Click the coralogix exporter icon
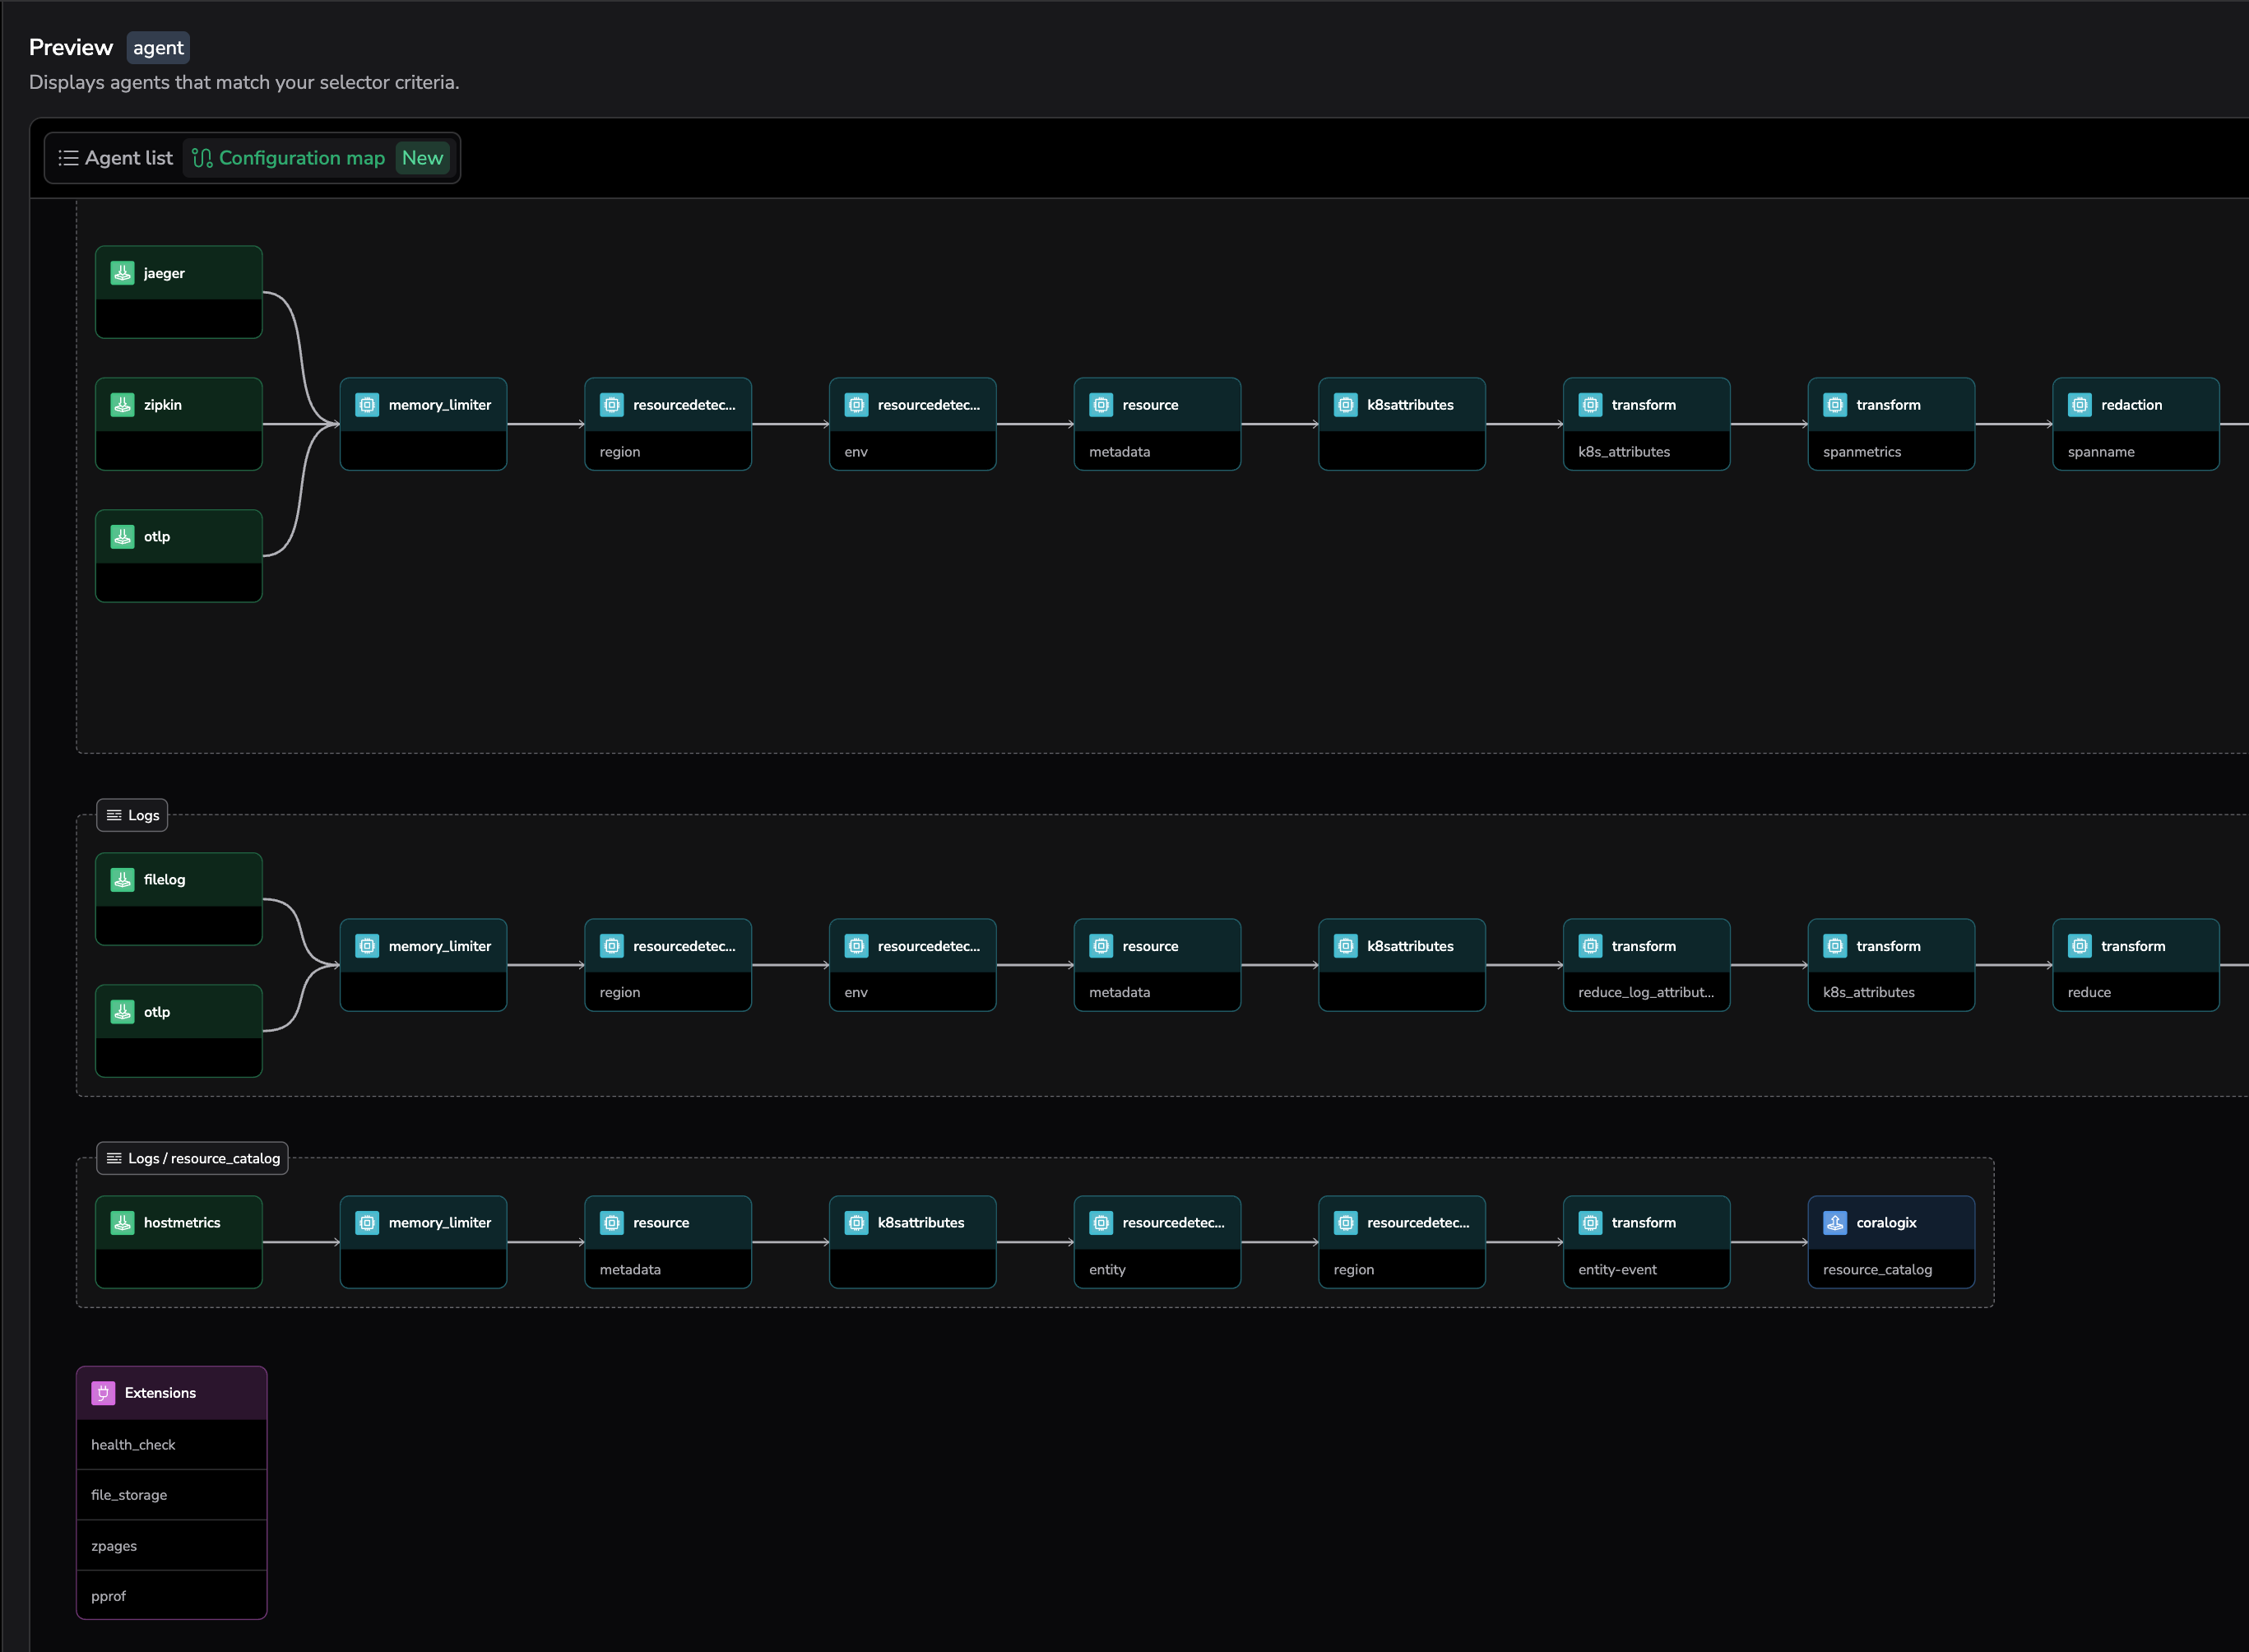Image resolution: width=2249 pixels, height=1652 pixels. point(1835,1223)
